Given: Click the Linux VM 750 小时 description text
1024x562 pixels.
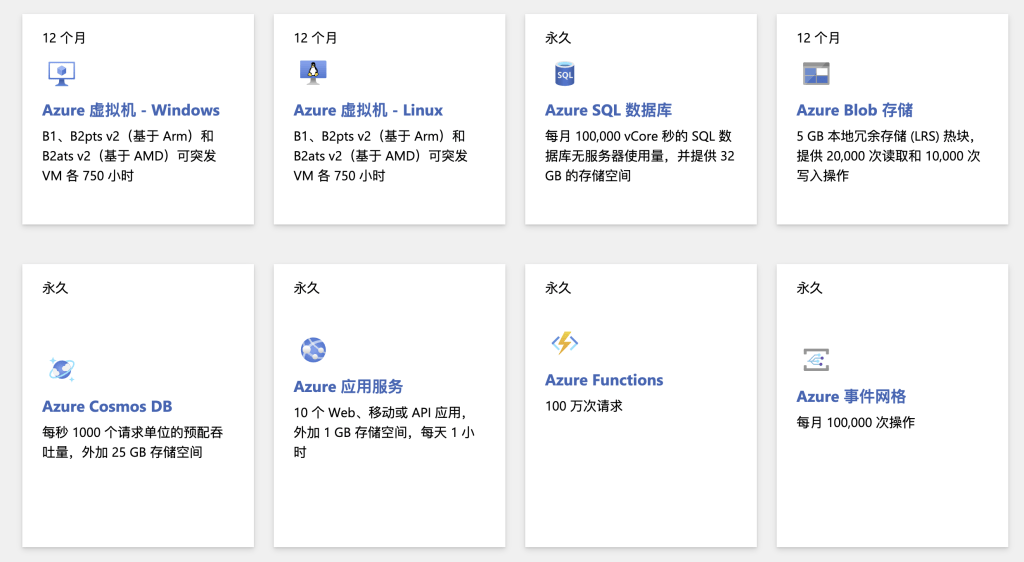Looking at the screenshot, I should click(381, 156).
